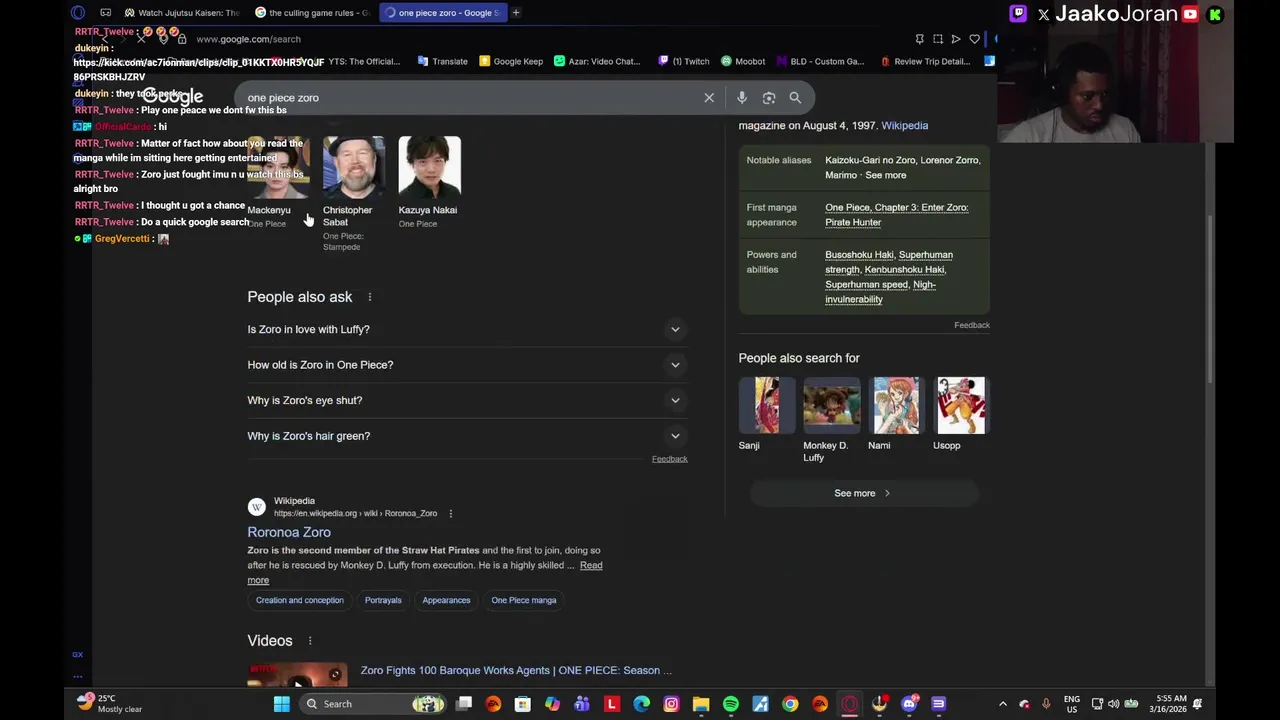
Task: Open the Monkey D. Luffy thumbnail
Action: pyautogui.click(x=832, y=405)
